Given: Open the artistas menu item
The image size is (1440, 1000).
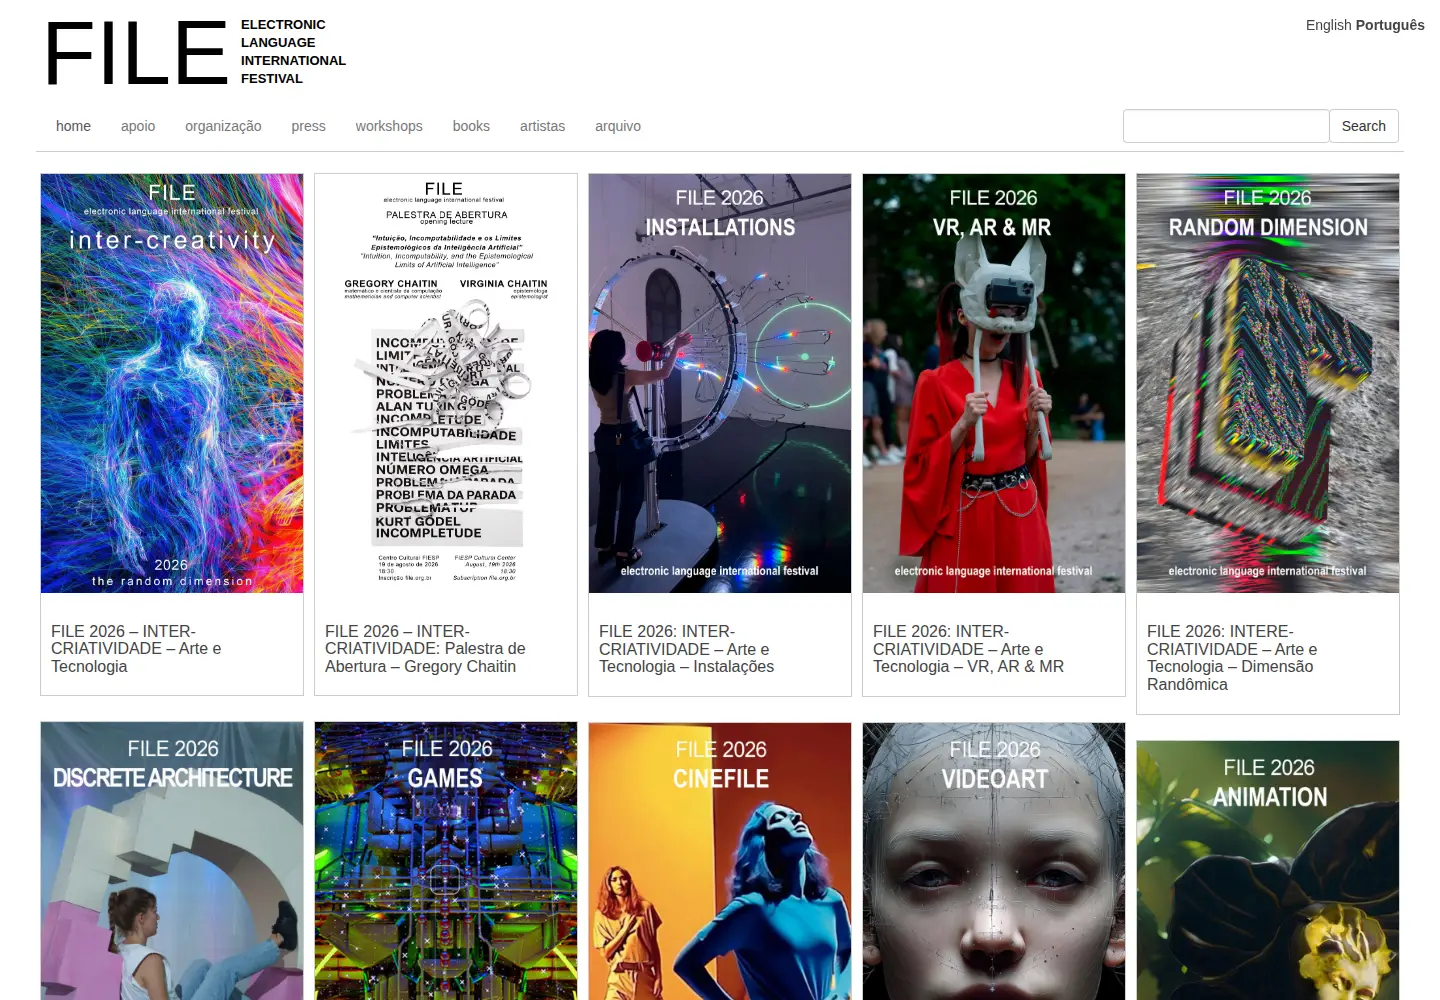Looking at the screenshot, I should (x=542, y=126).
